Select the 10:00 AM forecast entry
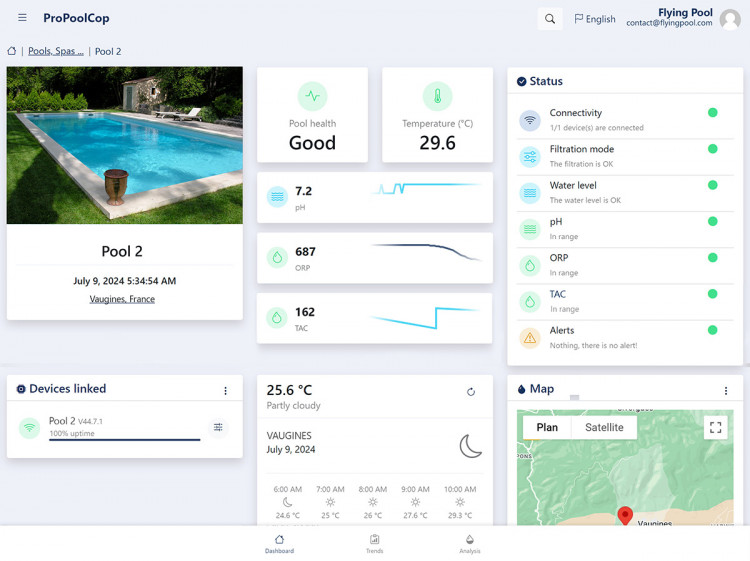This screenshot has width=750, height=561. pyautogui.click(x=460, y=502)
